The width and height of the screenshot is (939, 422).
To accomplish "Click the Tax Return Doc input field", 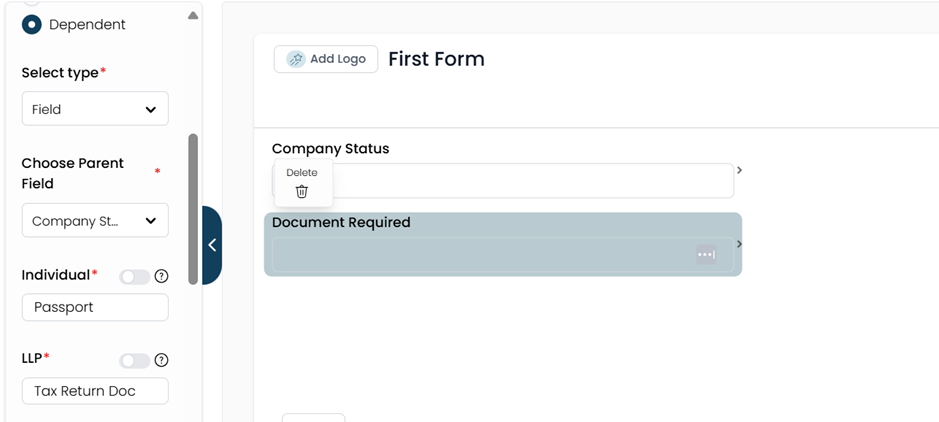I will pos(95,391).
